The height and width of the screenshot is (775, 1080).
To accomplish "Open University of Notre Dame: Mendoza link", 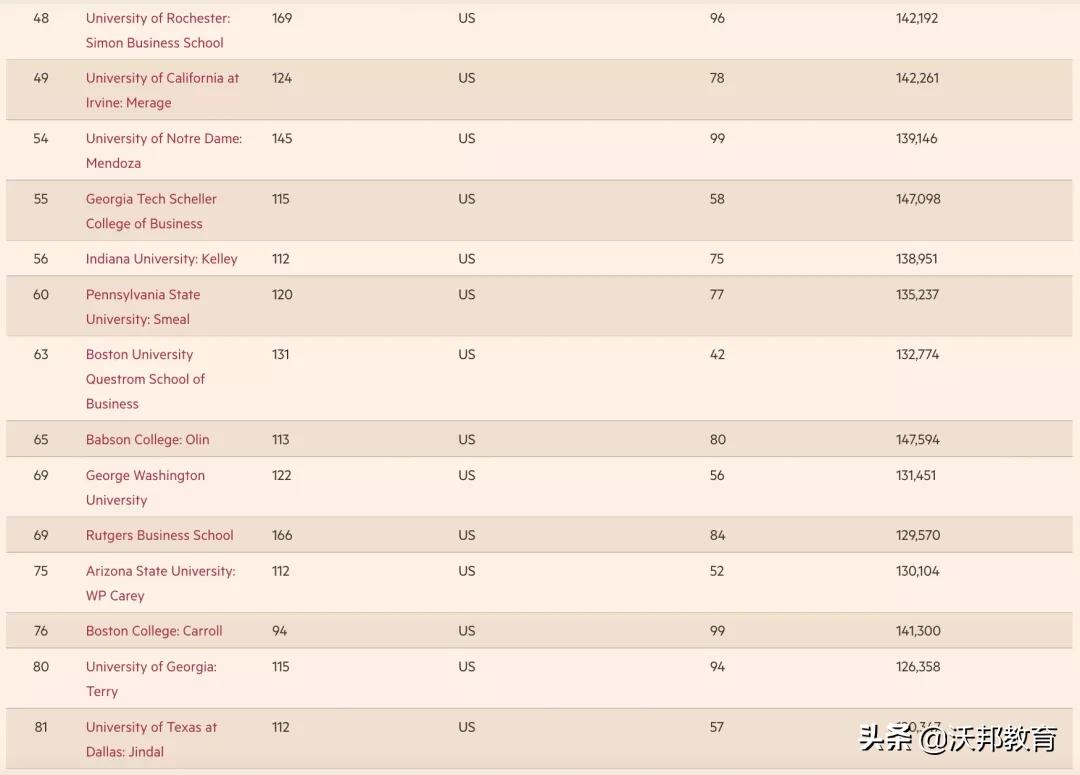I will [164, 150].
